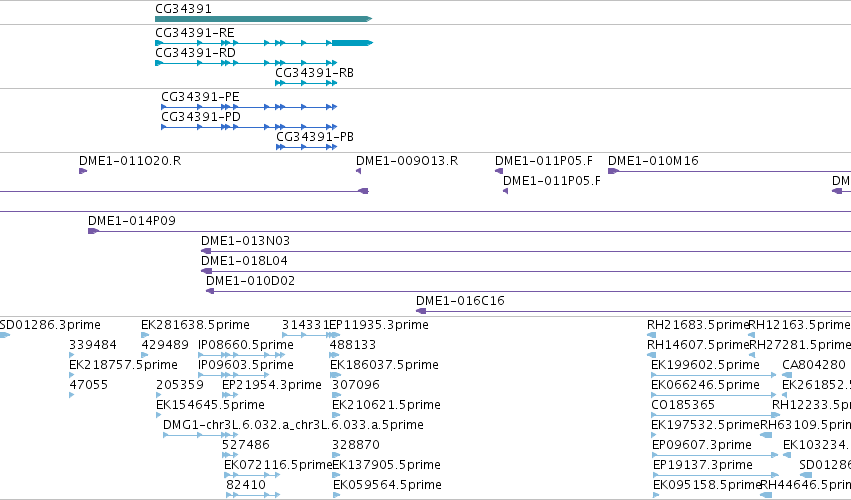Select the DME1-011O20.R clone label
Viewport: 851px width, 500px height.
pyautogui.click(x=130, y=161)
